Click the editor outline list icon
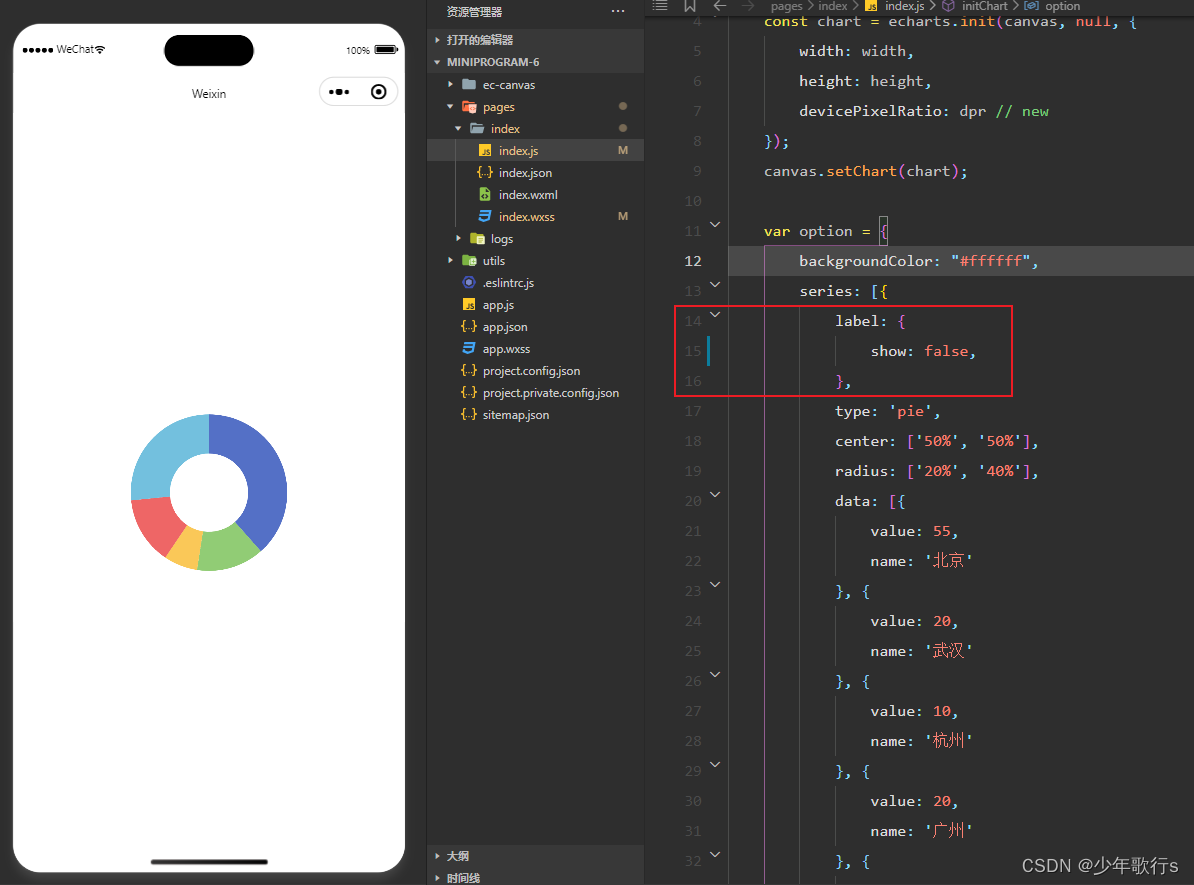 660,6
